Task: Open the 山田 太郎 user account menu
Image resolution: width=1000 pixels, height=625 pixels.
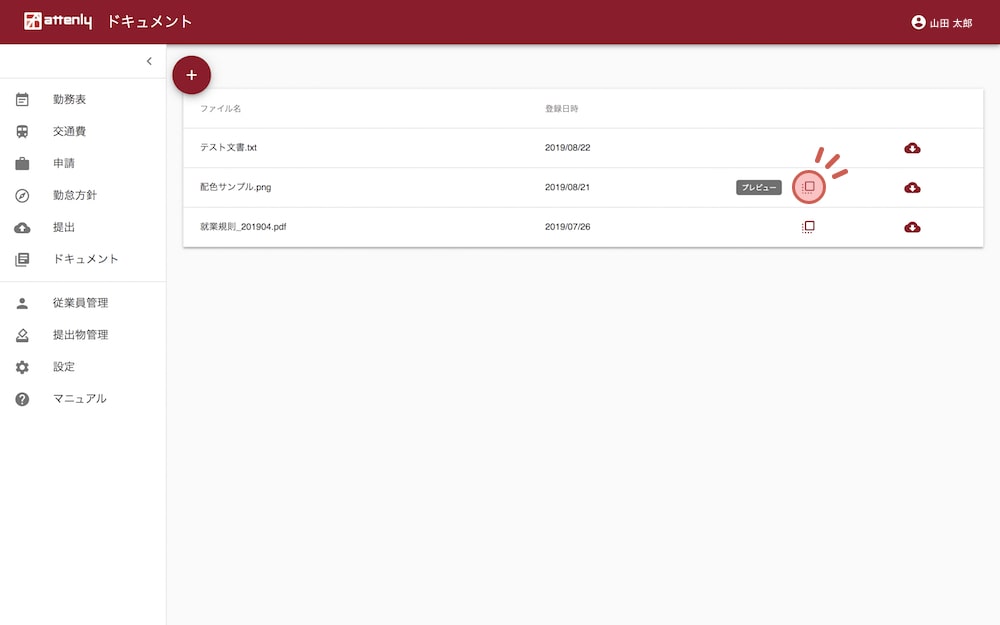Action: [x=941, y=22]
